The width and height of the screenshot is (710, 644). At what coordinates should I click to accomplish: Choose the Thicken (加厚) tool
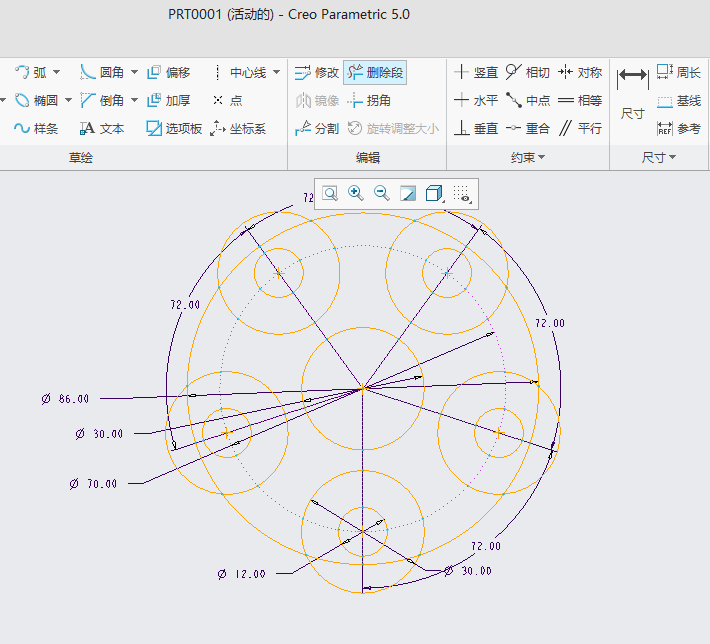click(x=169, y=100)
